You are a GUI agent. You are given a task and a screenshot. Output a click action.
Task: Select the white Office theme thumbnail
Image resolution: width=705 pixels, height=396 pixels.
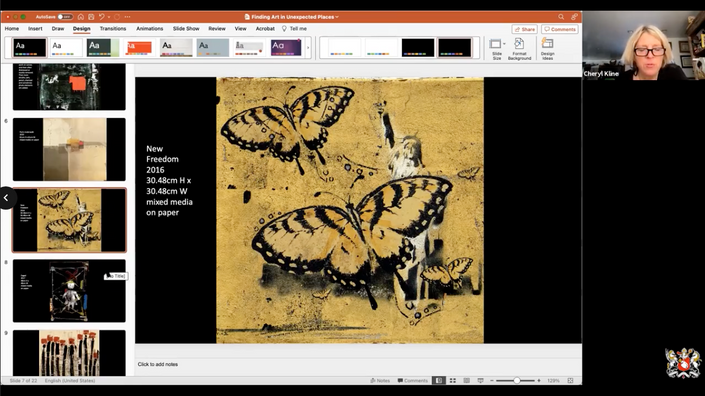[x=67, y=47]
